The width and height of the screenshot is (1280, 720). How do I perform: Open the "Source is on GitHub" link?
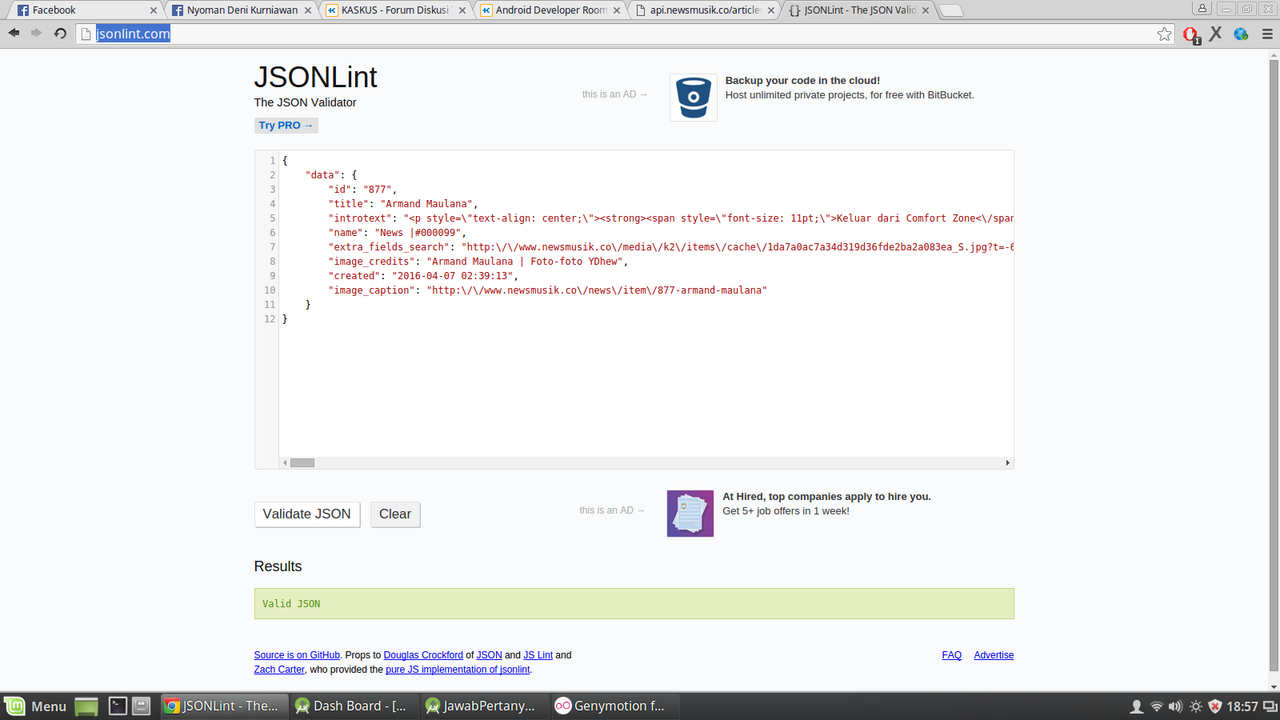[x=296, y=655]
